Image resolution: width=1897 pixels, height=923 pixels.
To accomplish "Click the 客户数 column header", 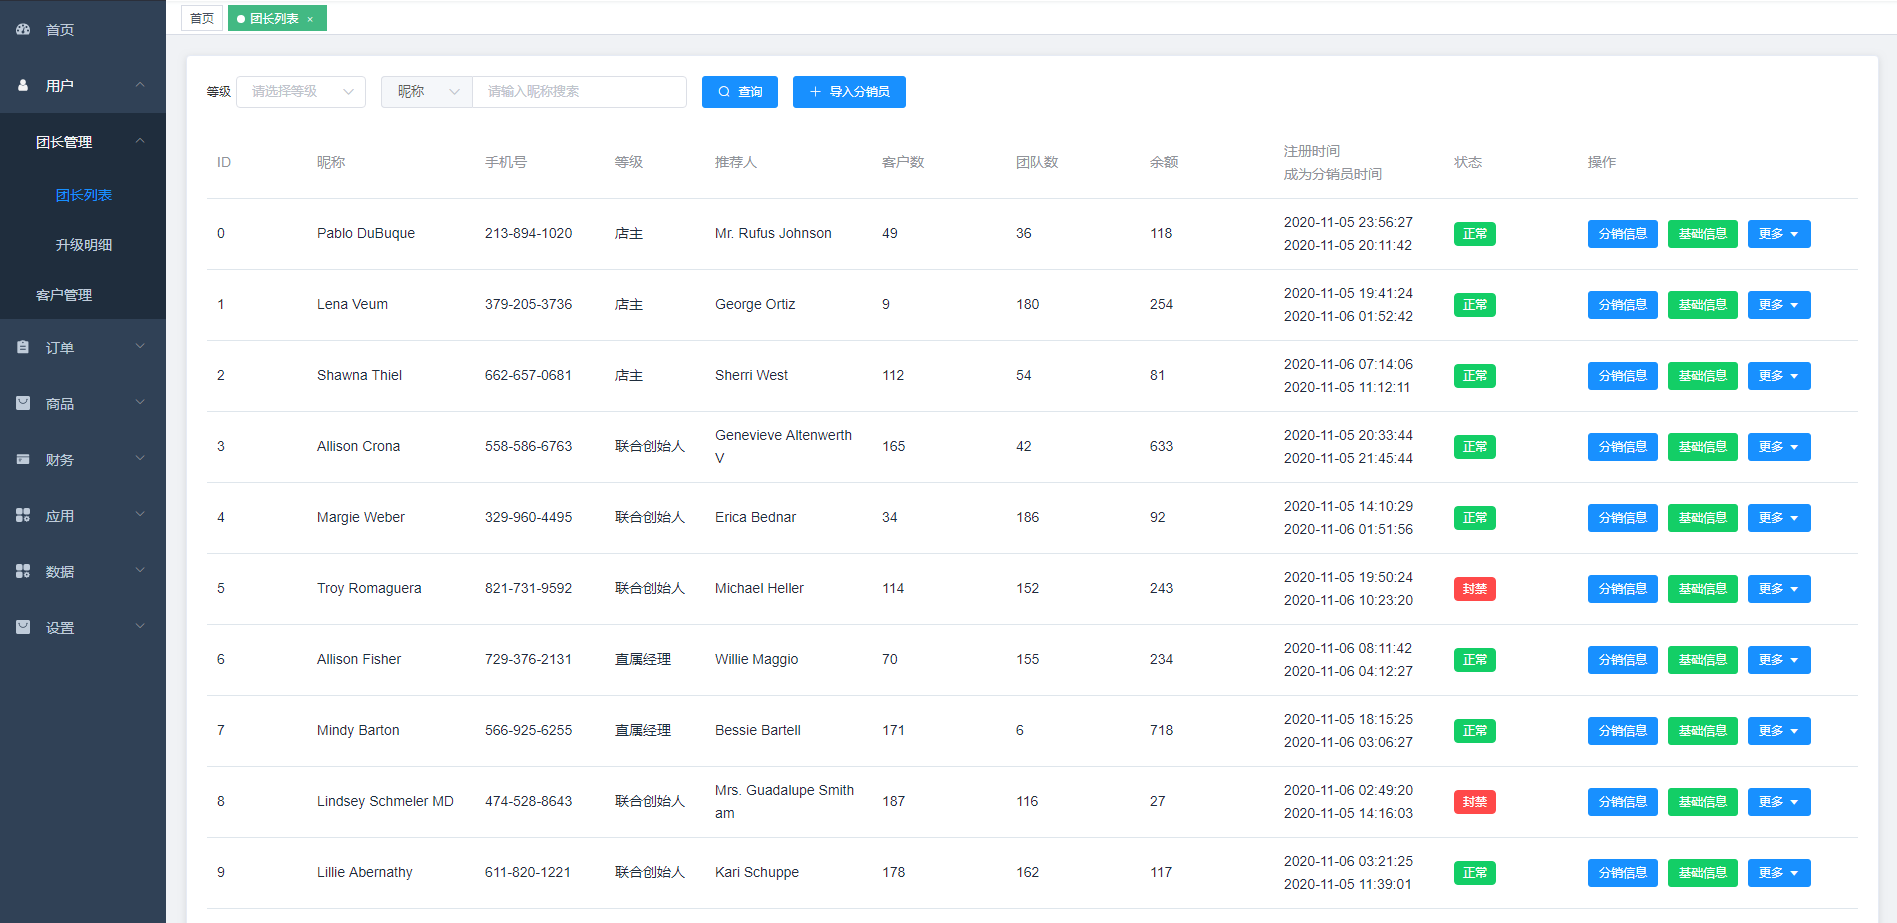I will click(903, 162).
